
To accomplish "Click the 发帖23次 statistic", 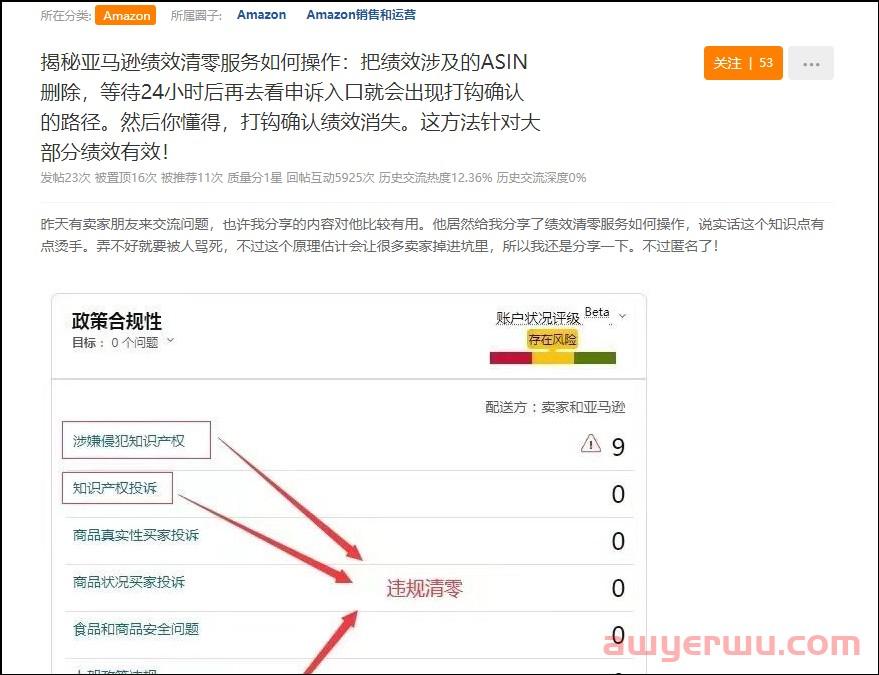I will (x=65, y=178).
